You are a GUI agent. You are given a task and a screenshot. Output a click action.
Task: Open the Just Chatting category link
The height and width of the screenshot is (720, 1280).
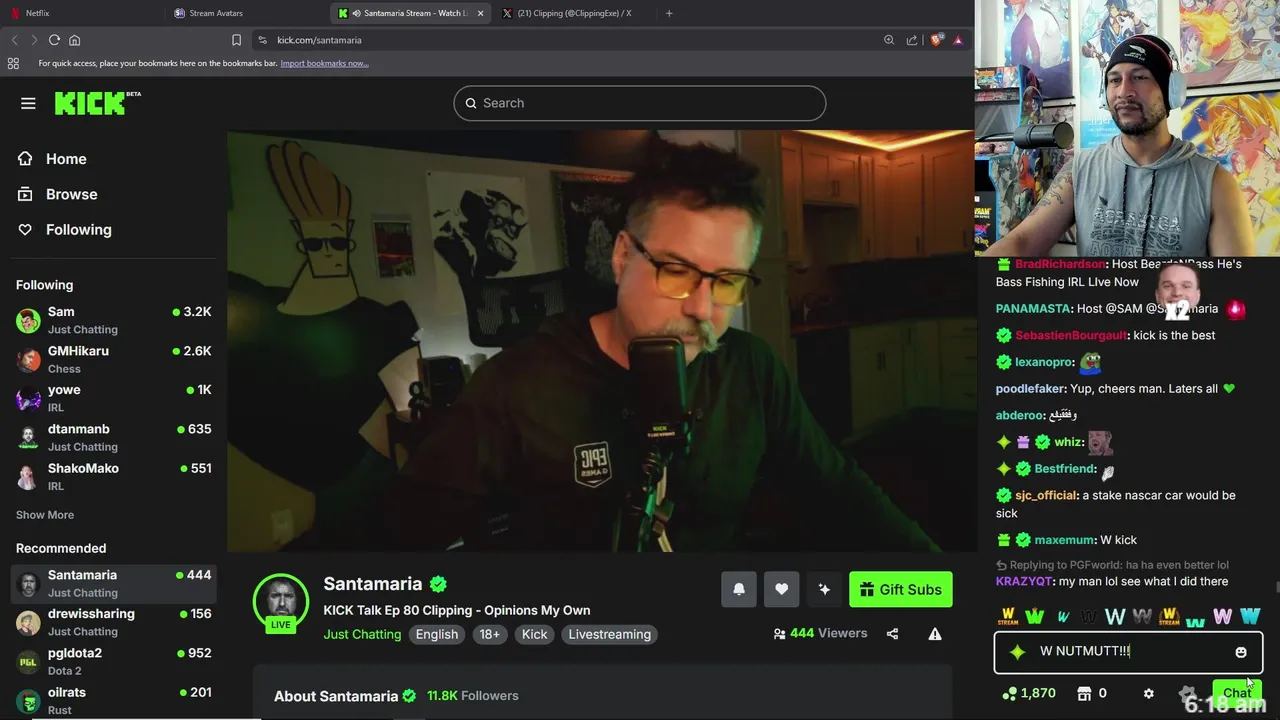362,634
